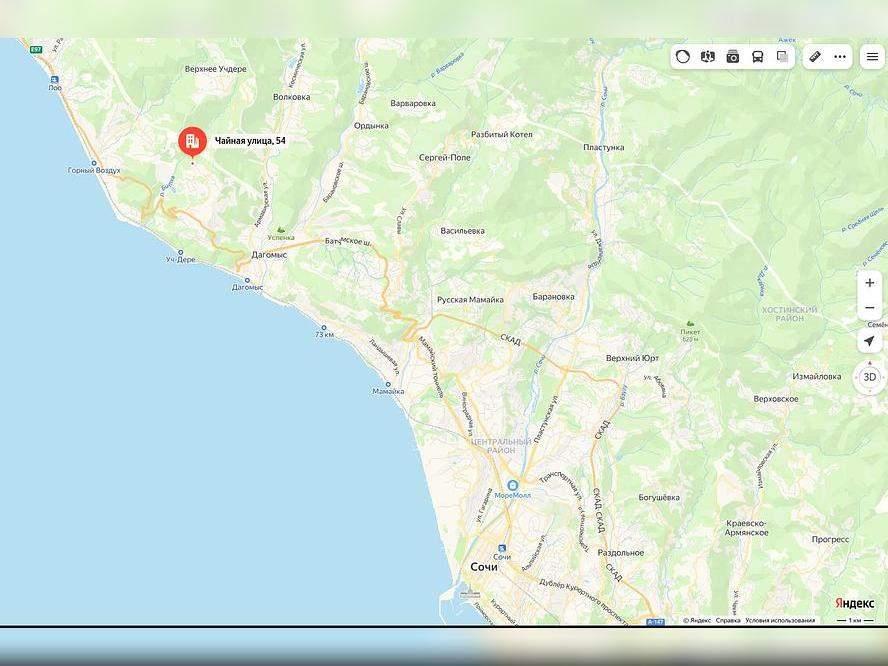Switch to 3D tilt view

click(870, 377)
